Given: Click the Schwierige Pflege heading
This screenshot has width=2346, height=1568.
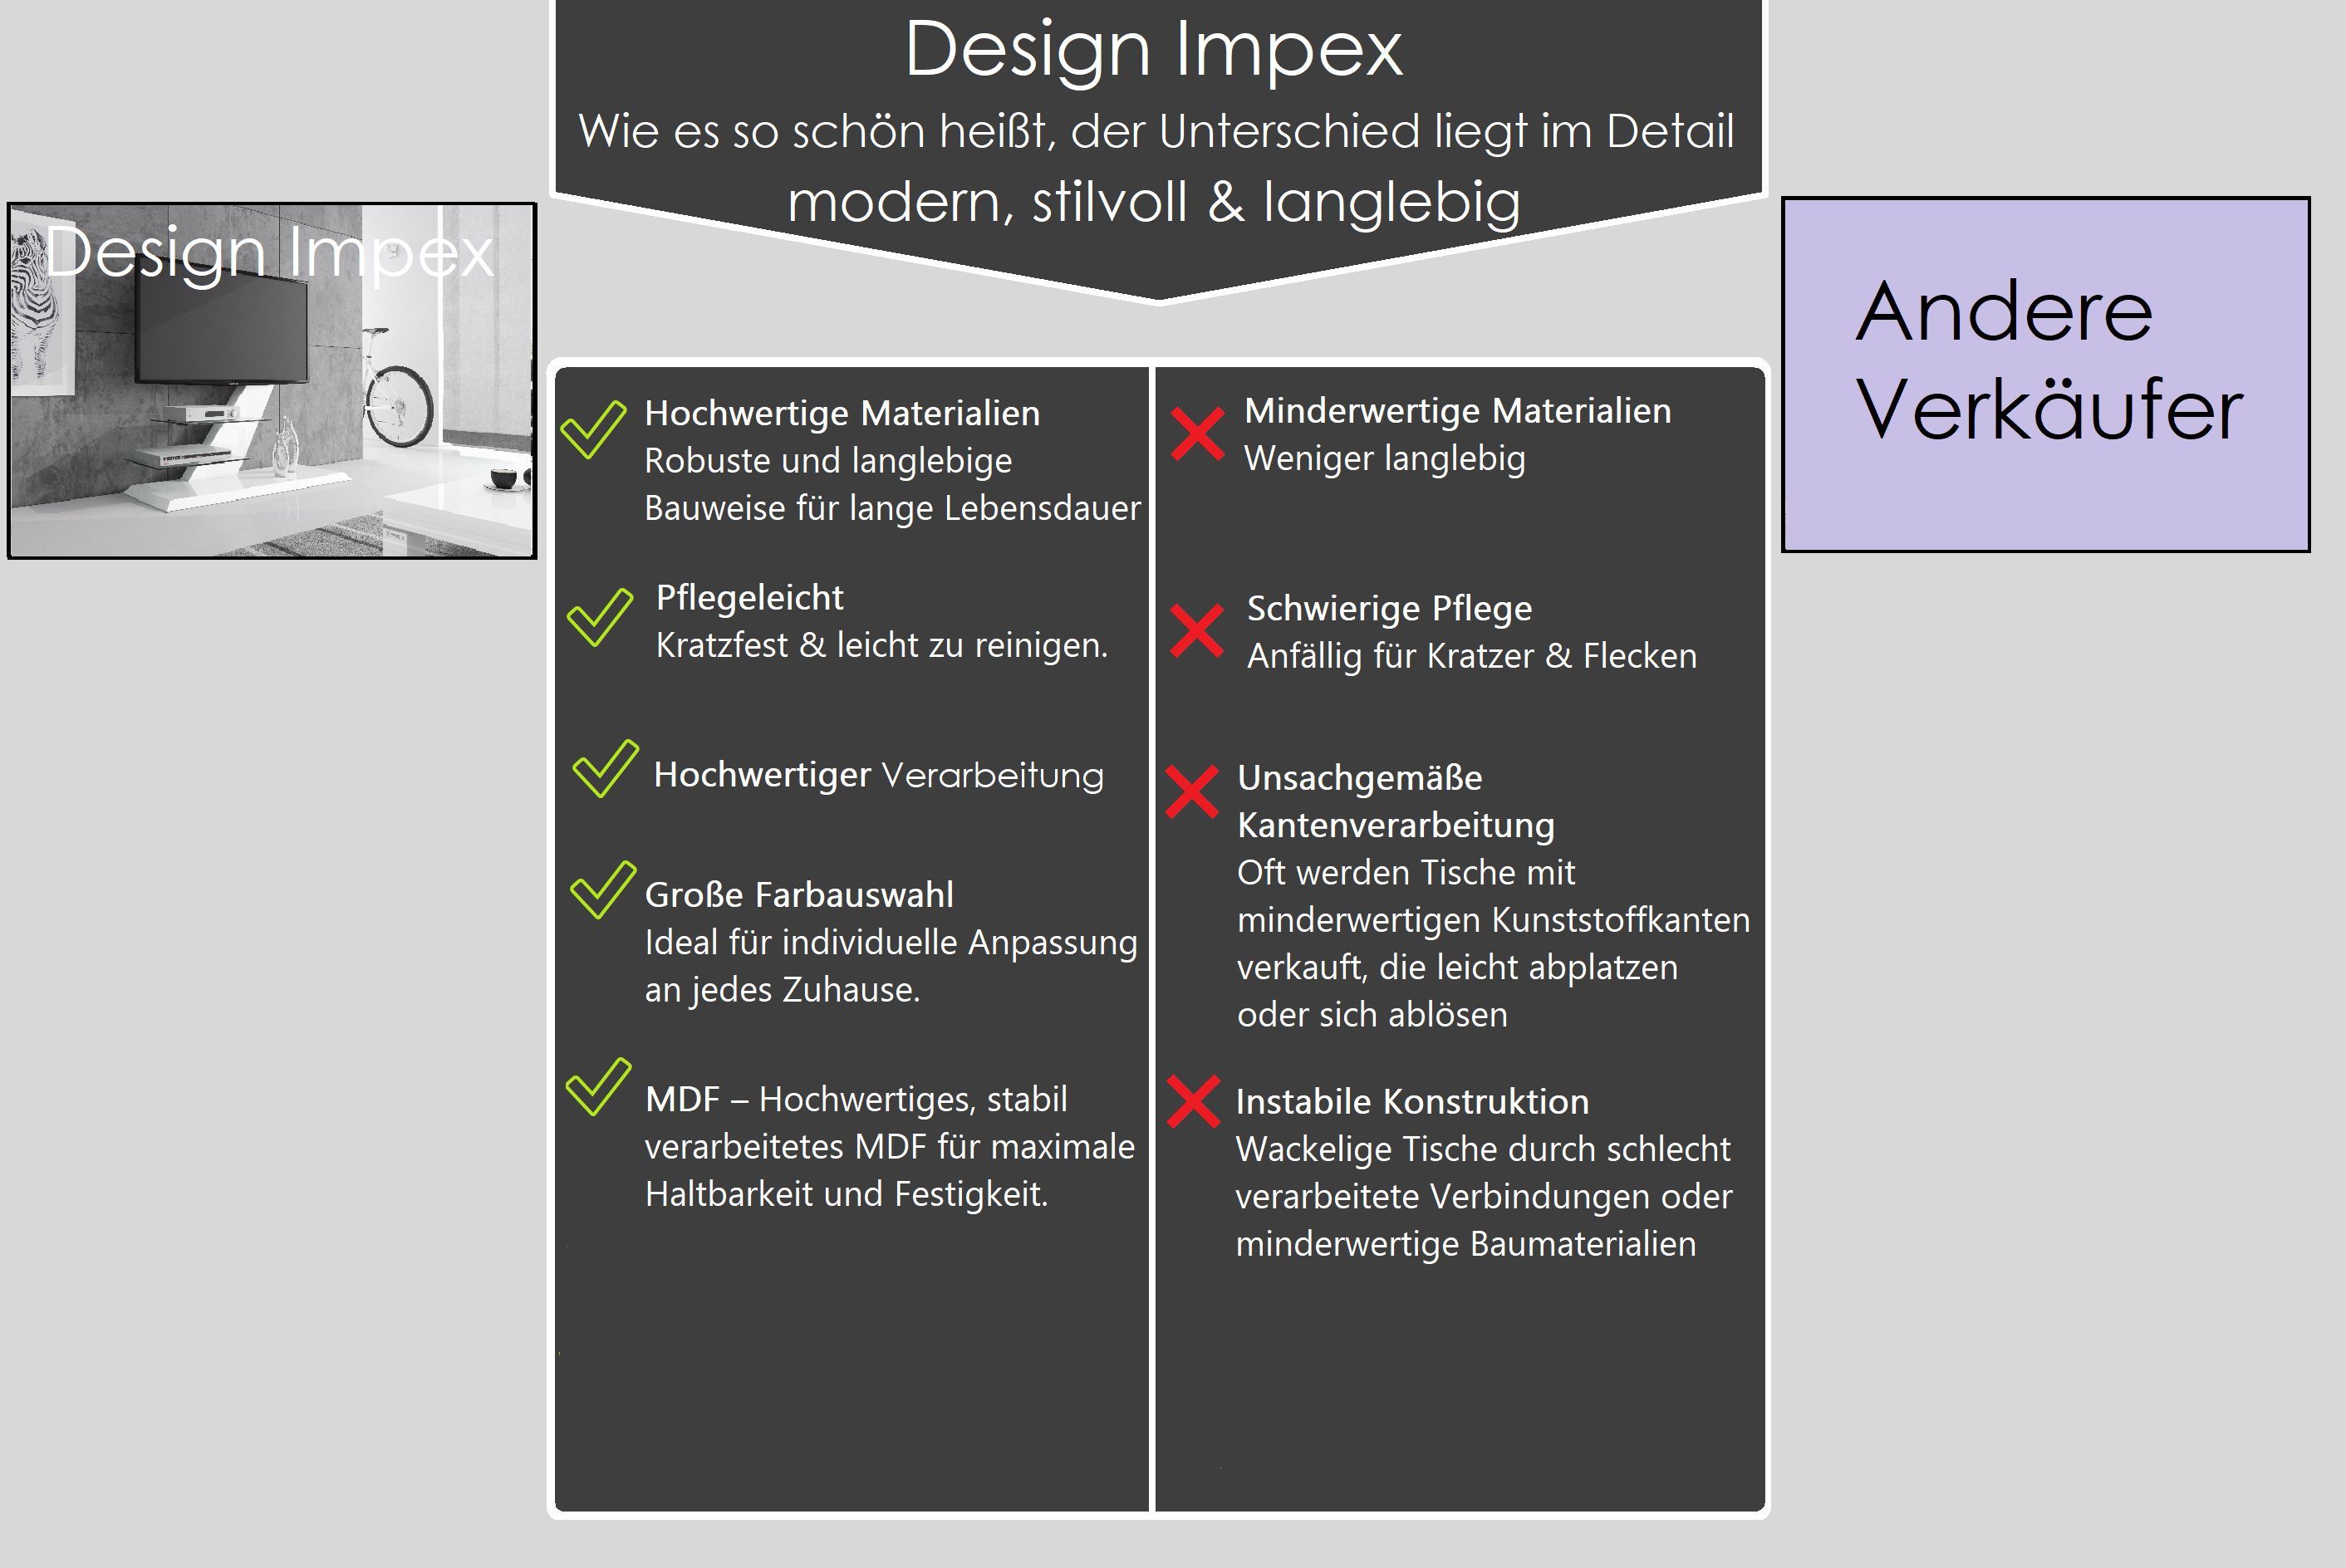Looking at the screenshot, I should 1388,608.
